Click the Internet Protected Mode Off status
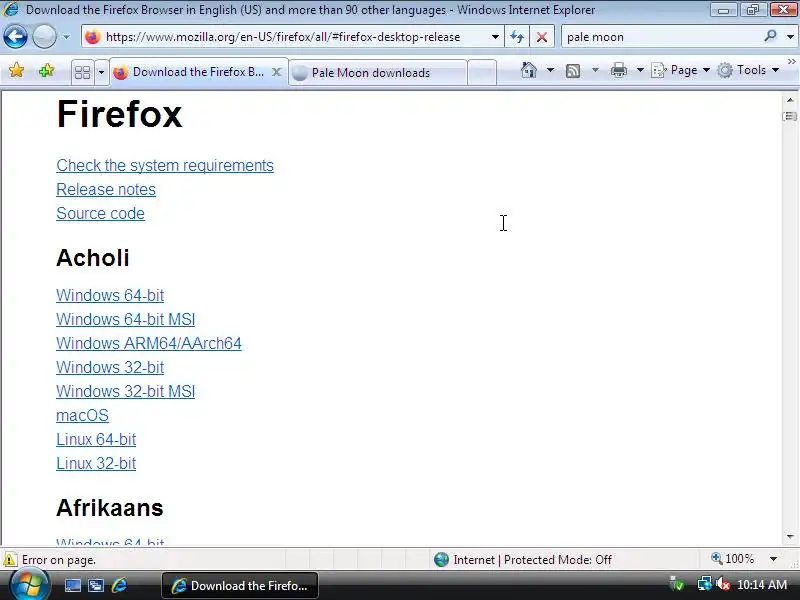The image size is (800, 600). 532,560
